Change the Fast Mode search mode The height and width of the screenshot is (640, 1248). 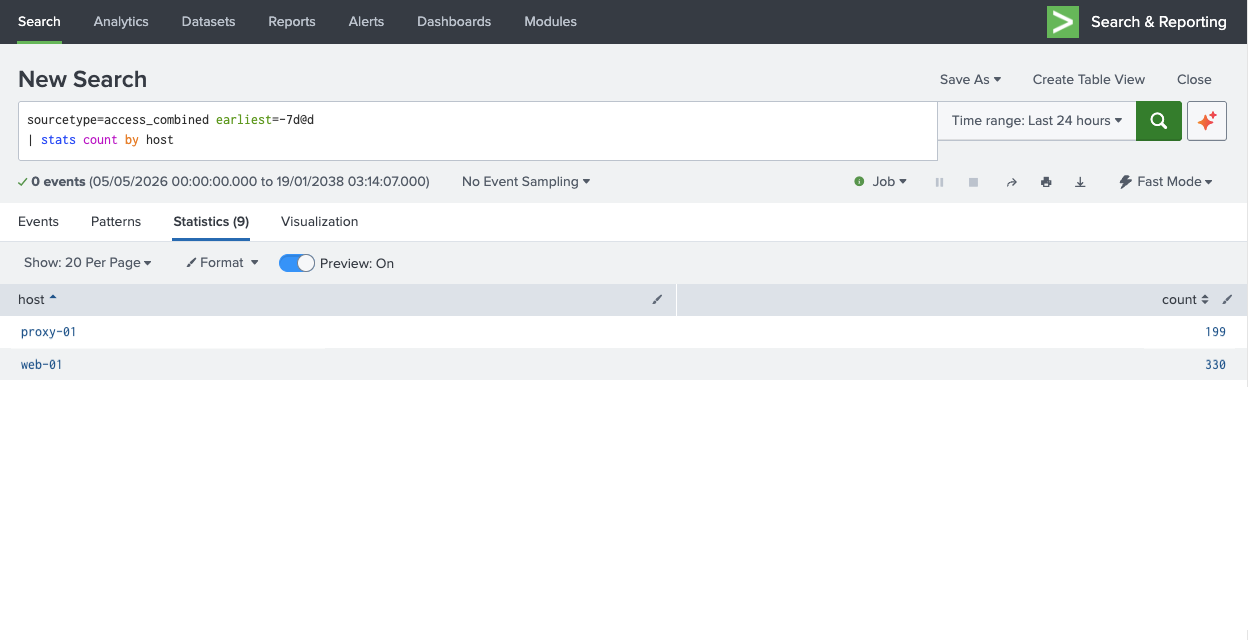click(1165, 182)
